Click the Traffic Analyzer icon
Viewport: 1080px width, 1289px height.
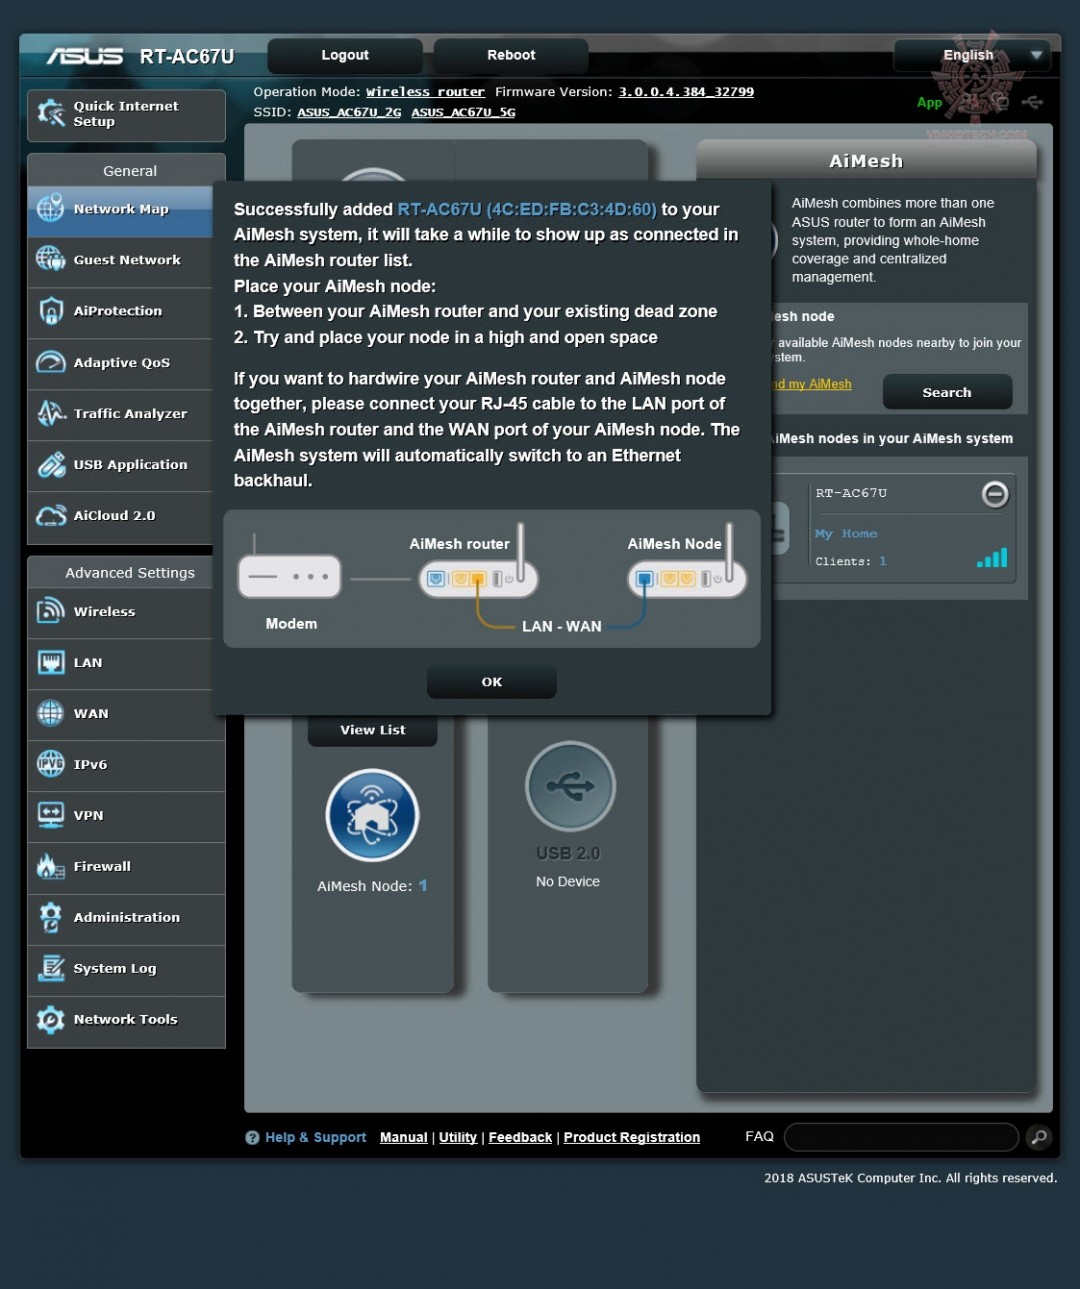tap(51, 413)
